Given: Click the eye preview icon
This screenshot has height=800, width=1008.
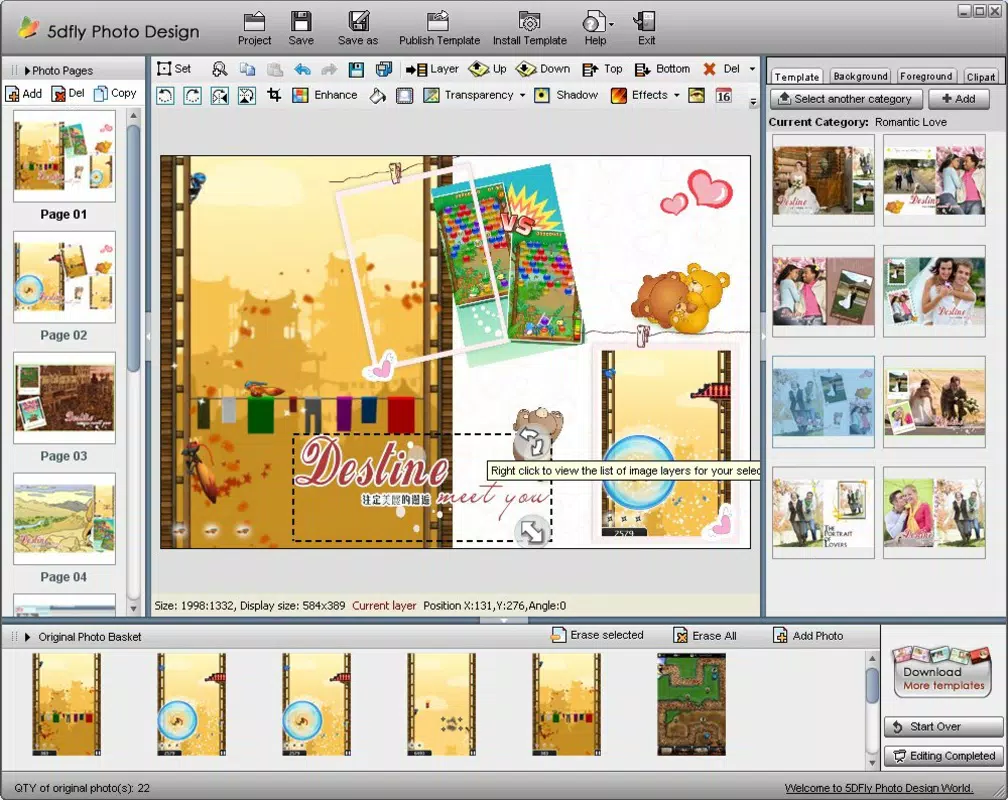Looking at the screenshot, I should (x=696, y=96).
